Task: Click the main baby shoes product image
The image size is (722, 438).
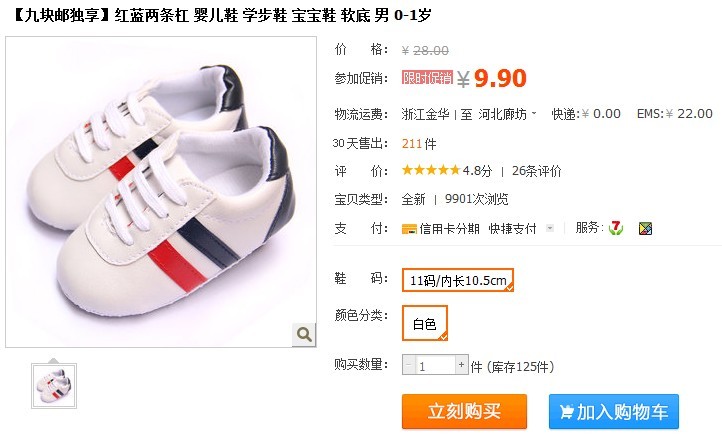Action: point(161,192)
